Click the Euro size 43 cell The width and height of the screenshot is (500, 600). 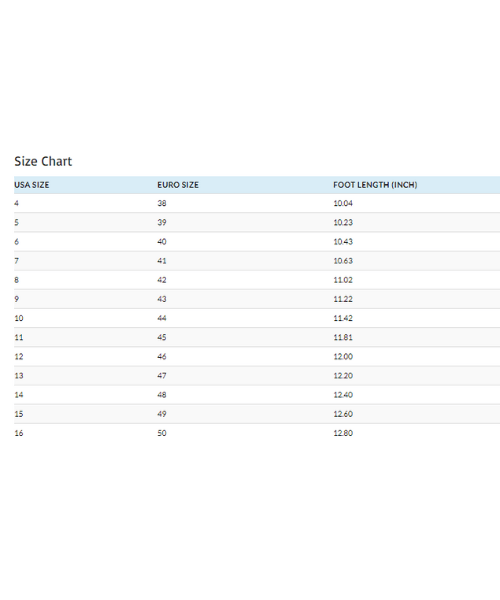(x=162, y=299)
